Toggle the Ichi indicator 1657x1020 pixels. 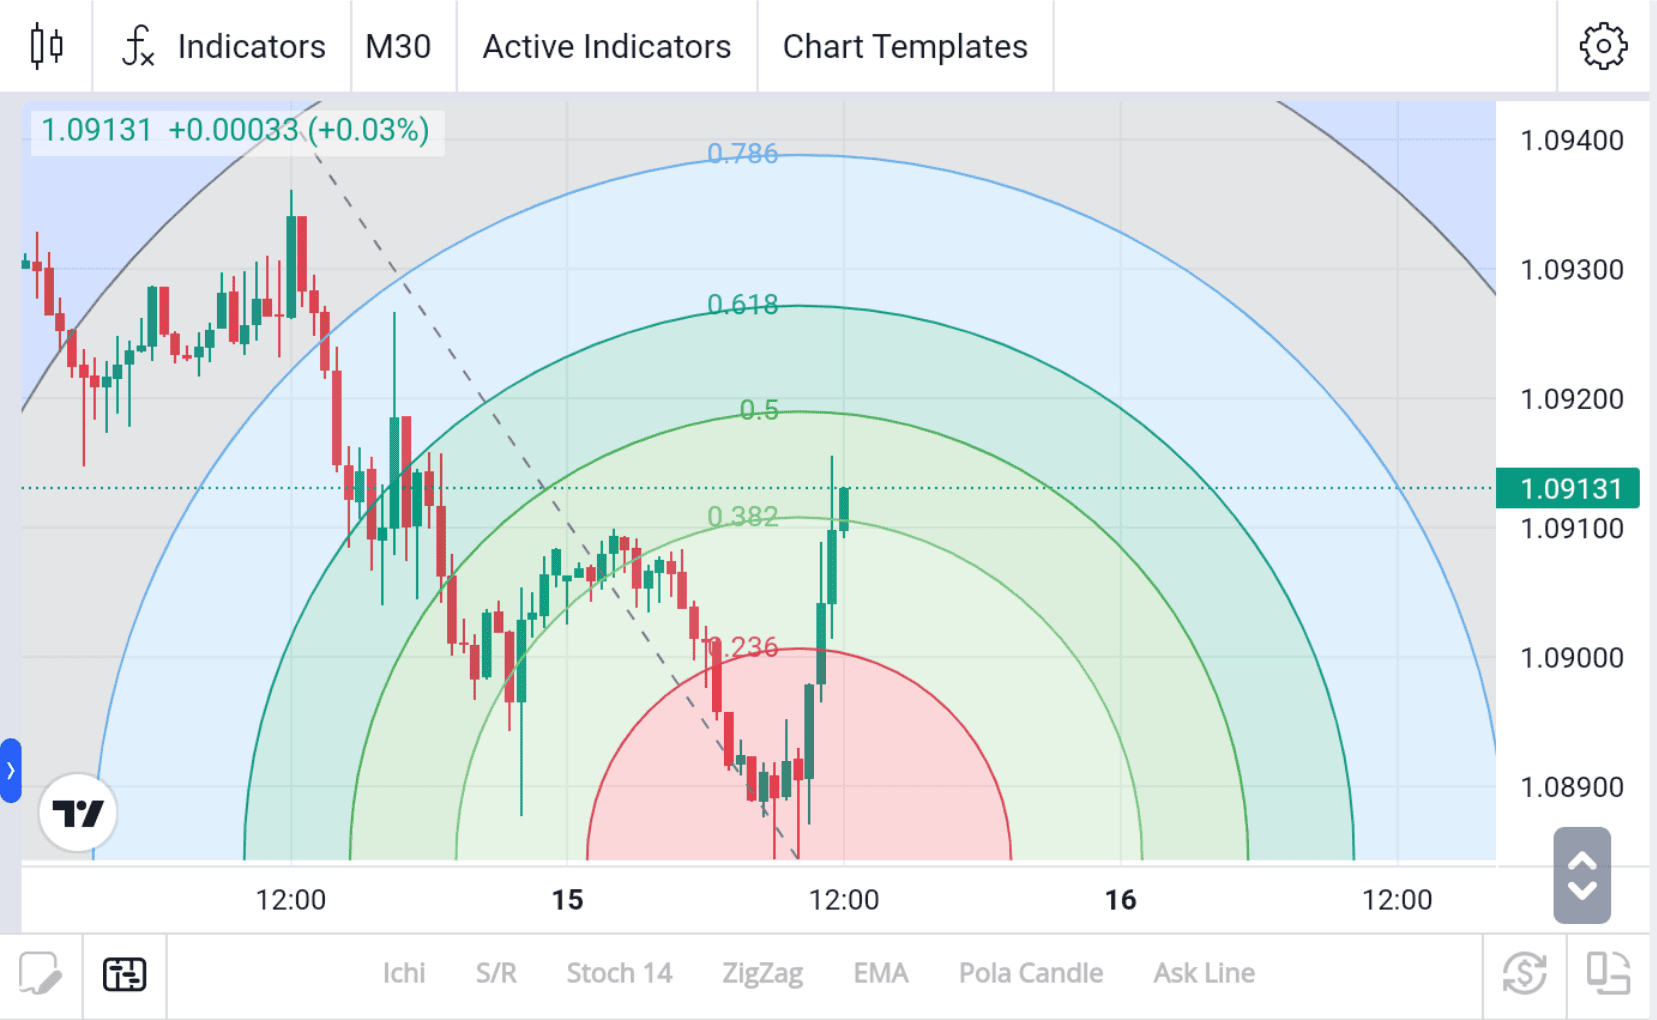404,973
